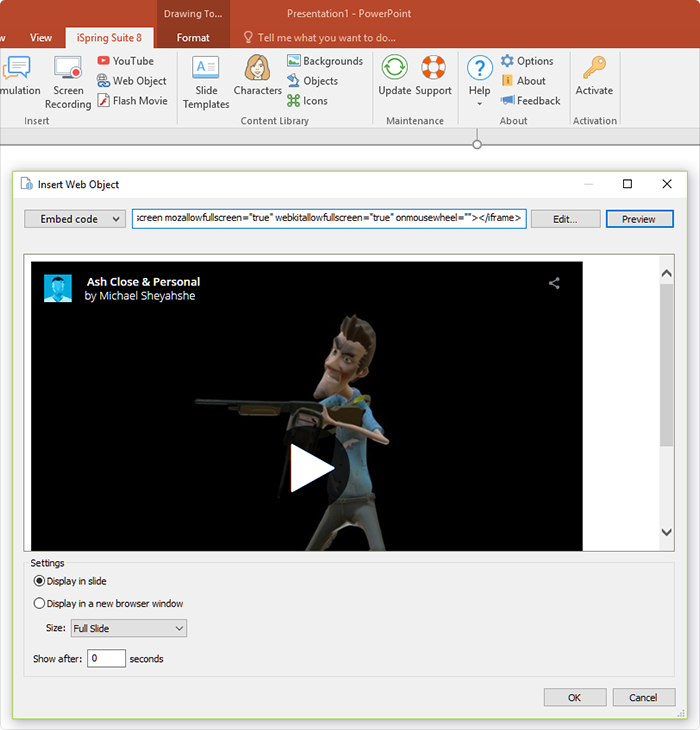Insert a Flash Movie
Viewport: 700px width, 730px height.
[x=133, y=101]
